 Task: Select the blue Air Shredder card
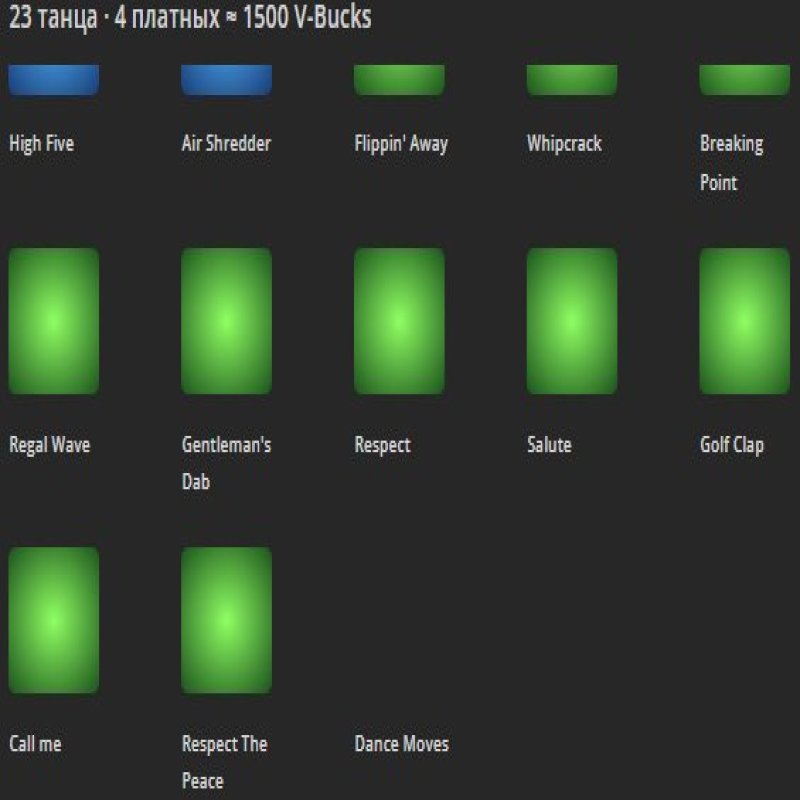point(226,80)
